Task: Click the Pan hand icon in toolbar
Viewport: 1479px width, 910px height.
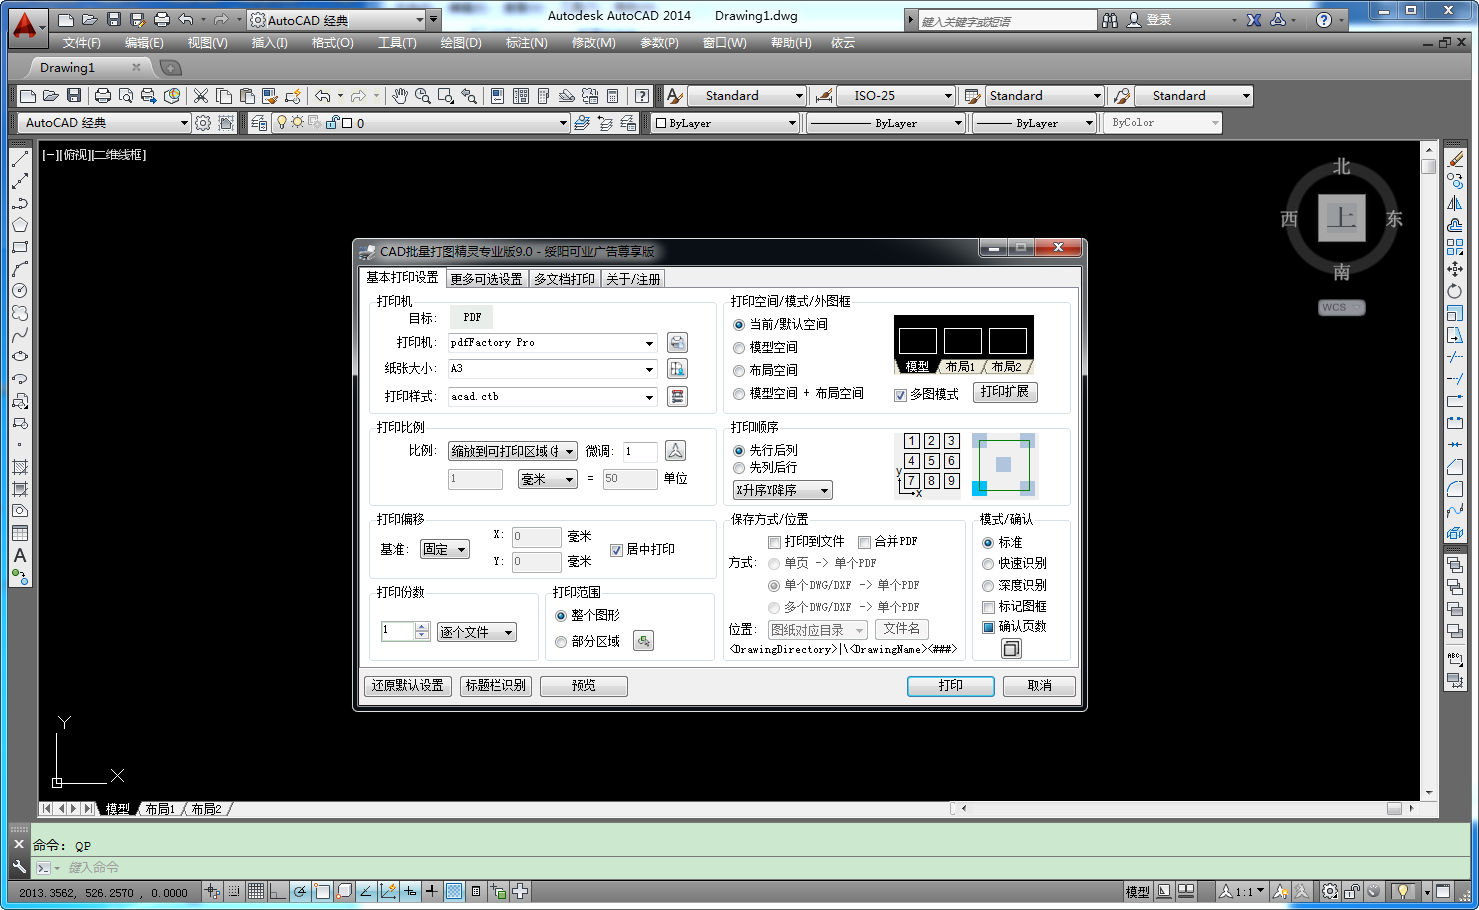Action: pyautogui.click(x=400, y=96)
